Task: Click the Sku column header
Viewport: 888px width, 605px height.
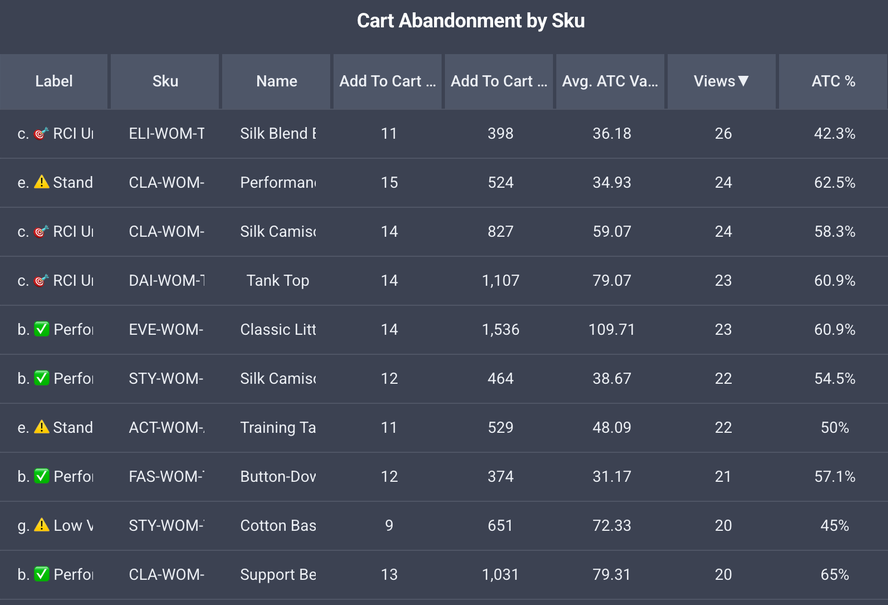Action: [x=165, y=82]
